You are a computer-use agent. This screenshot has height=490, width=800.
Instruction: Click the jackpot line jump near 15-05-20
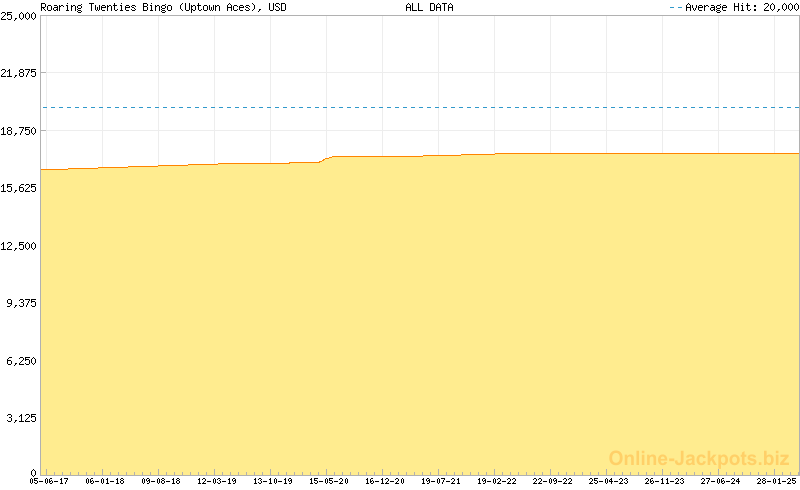tap(326, 158)
